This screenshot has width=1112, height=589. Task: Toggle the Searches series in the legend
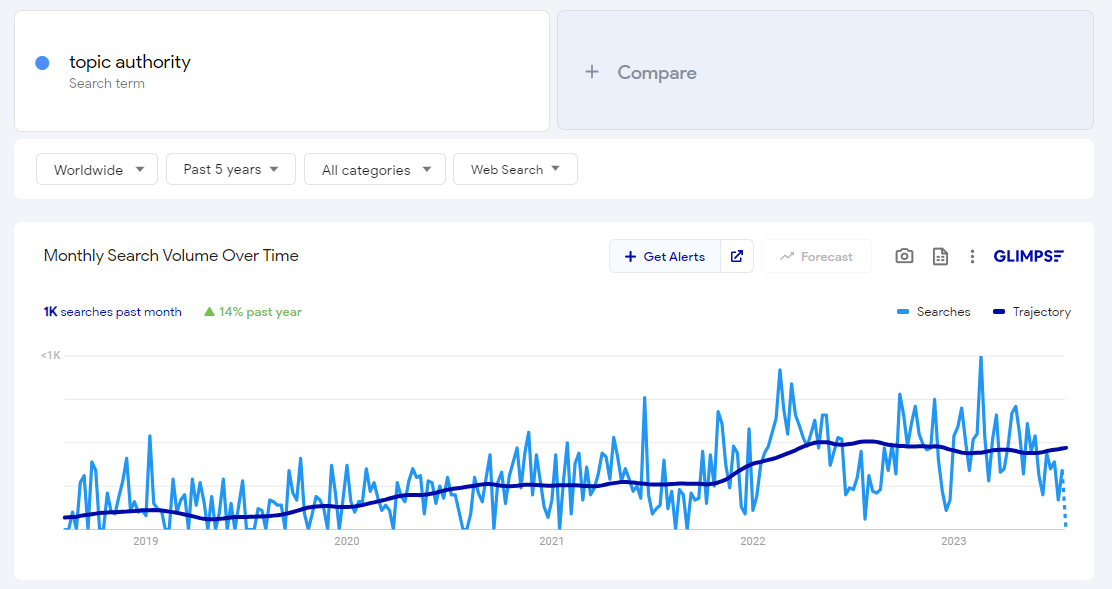click(934, 311)
